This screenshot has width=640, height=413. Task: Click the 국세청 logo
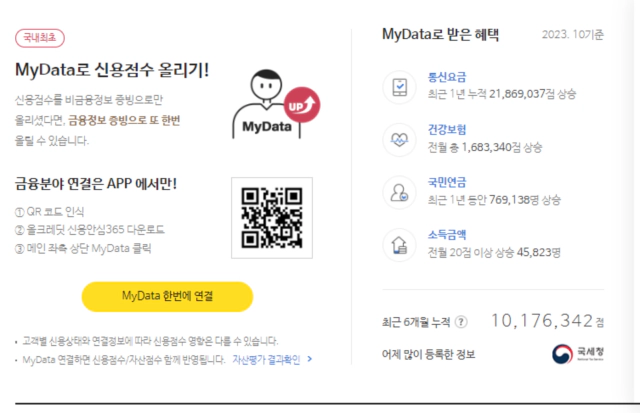coord(578,353)
